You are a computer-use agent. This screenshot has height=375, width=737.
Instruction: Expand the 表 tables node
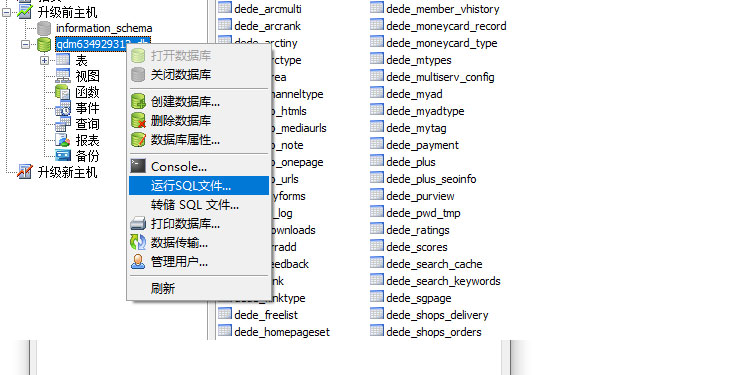(44, 60)
